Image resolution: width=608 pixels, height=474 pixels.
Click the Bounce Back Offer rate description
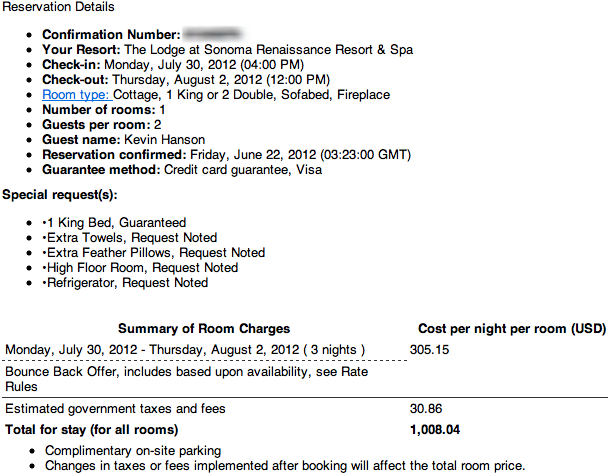tap(187, 379)
